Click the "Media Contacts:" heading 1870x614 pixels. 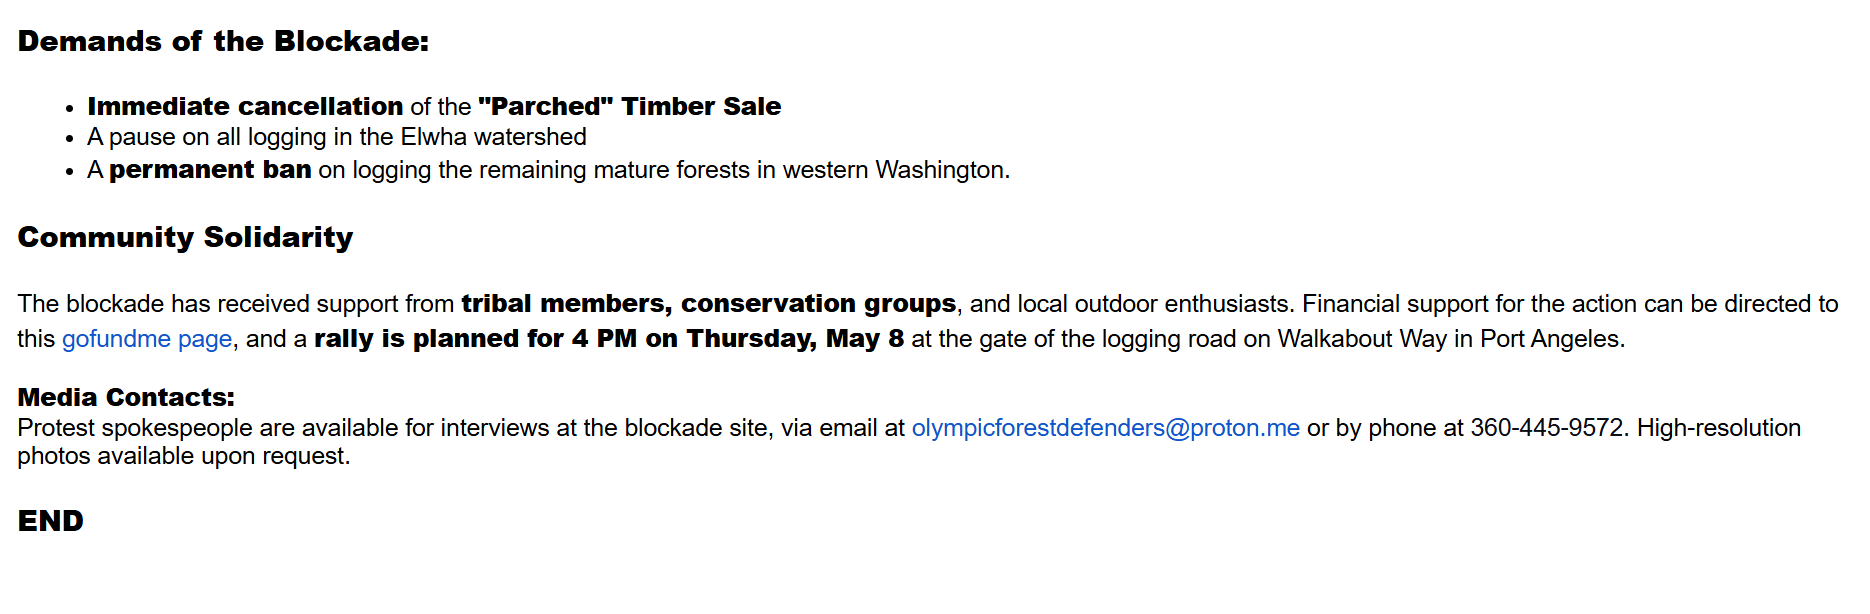(126, 397)
